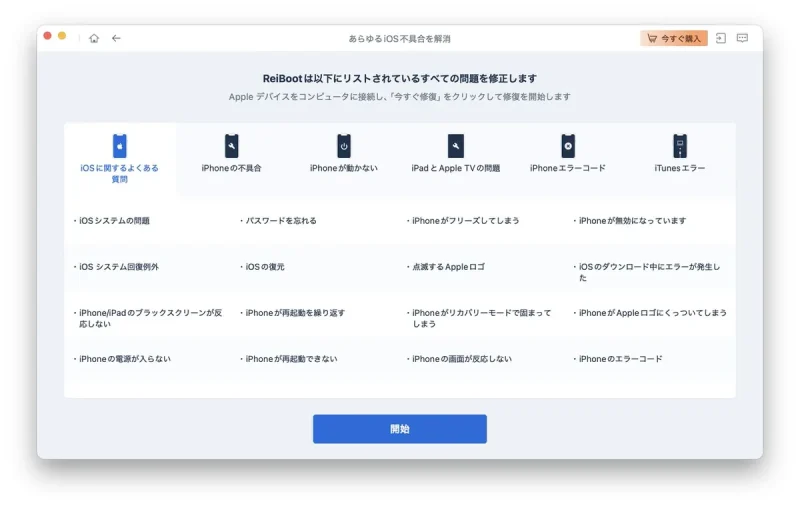Open the login icon beside the purchase button

720,38
